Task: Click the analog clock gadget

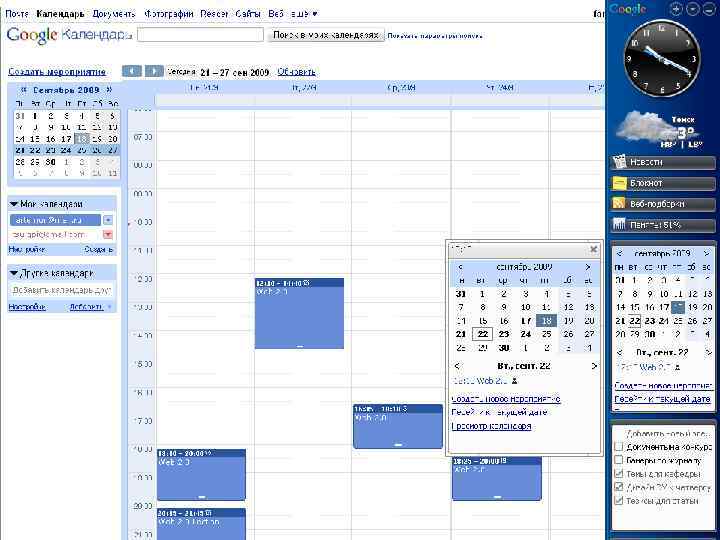Action: coord(662,58)
